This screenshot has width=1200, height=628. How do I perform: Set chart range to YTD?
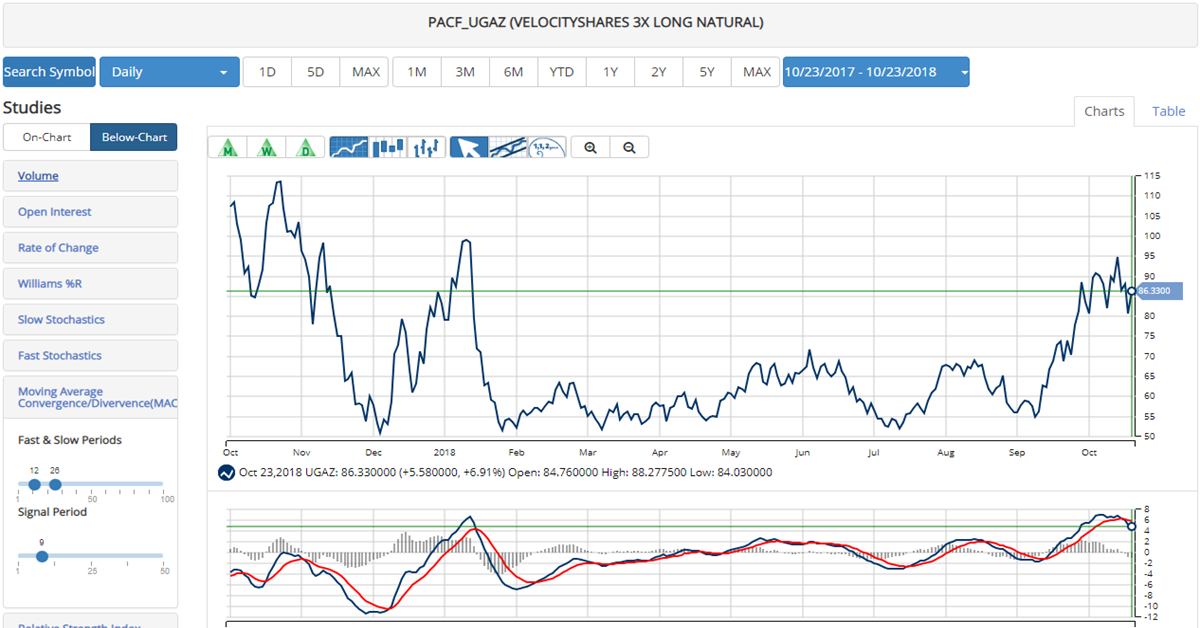pyautogui.click(x=561, y=71)
